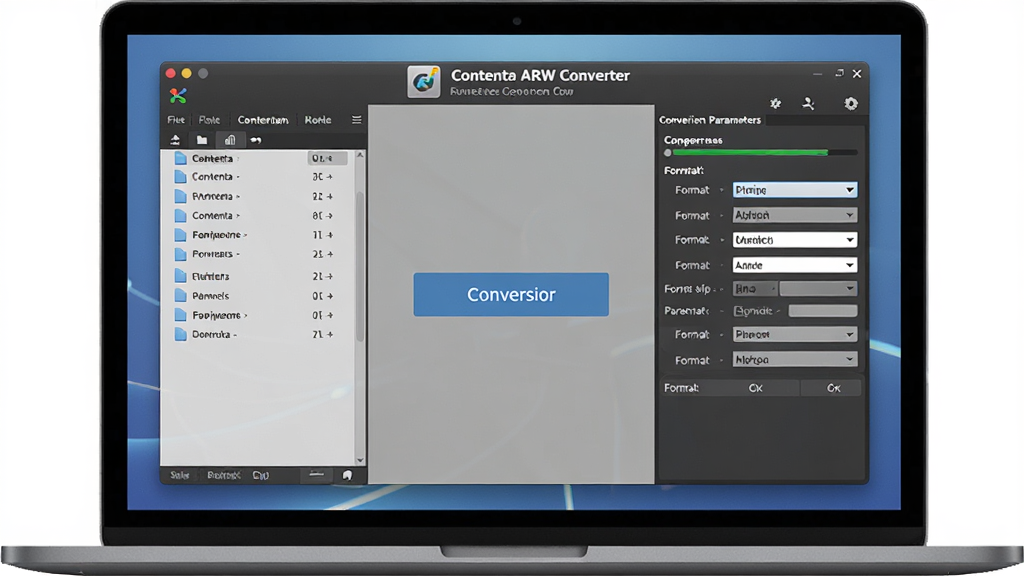
Task: Click the left OK button
Action: point(756,388)
